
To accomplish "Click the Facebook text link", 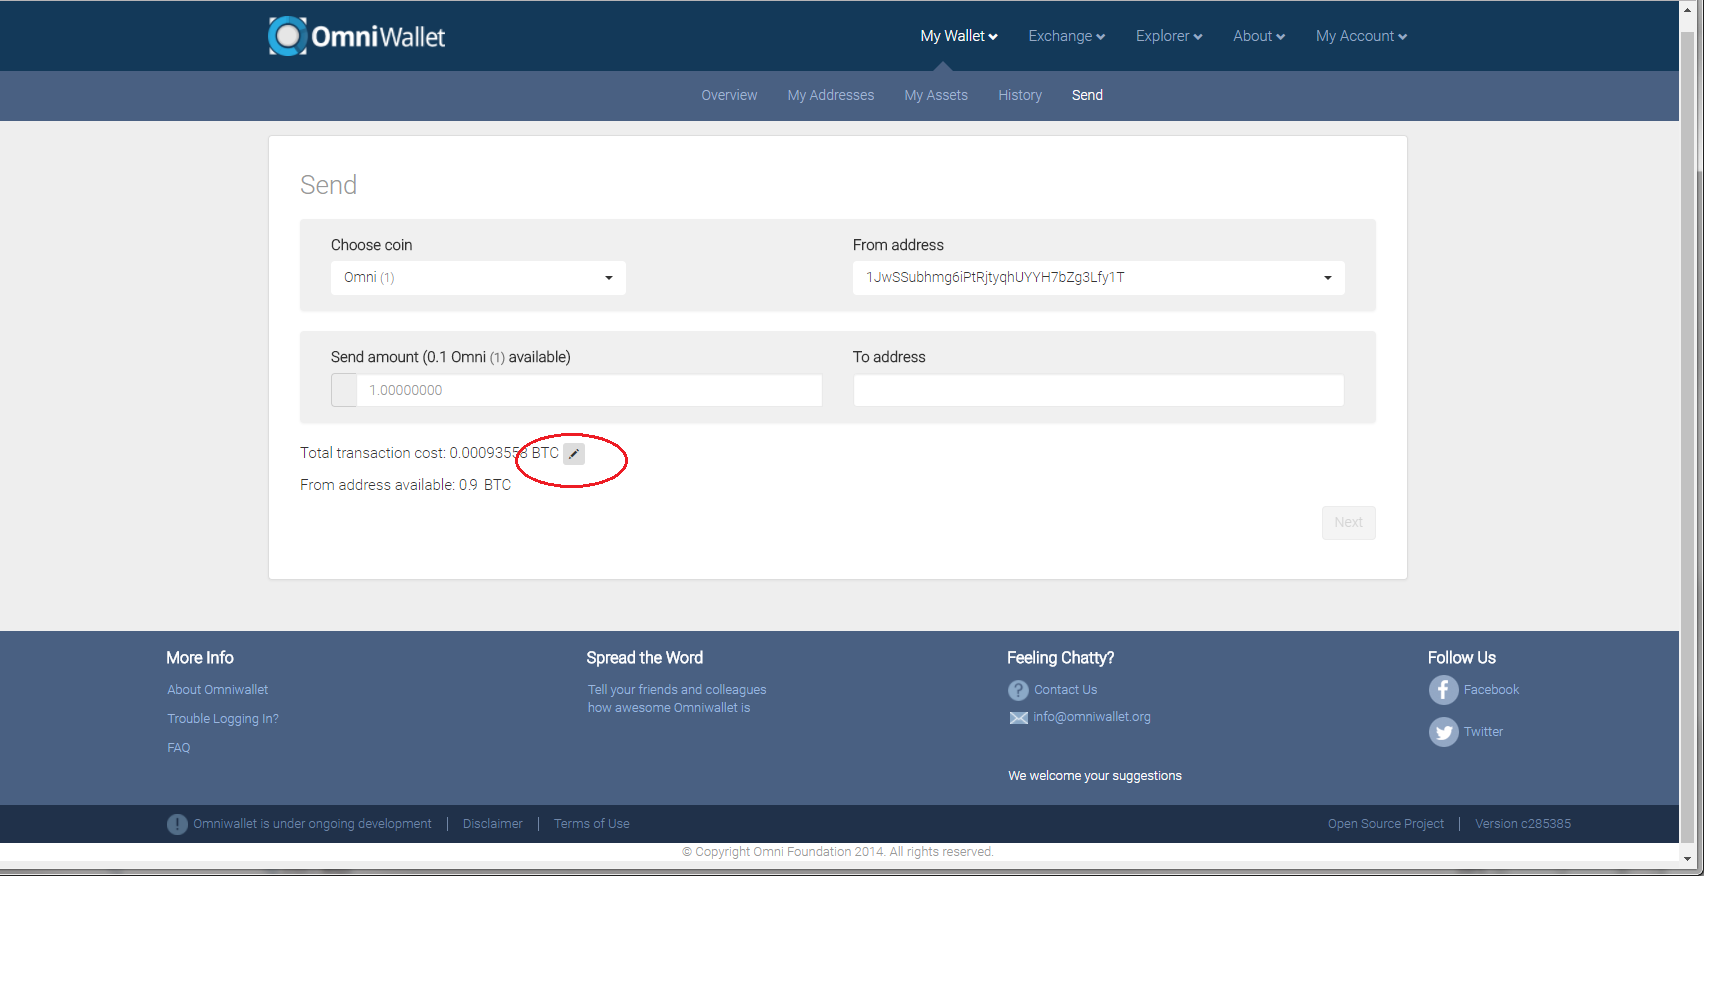I will [1491, 690].
